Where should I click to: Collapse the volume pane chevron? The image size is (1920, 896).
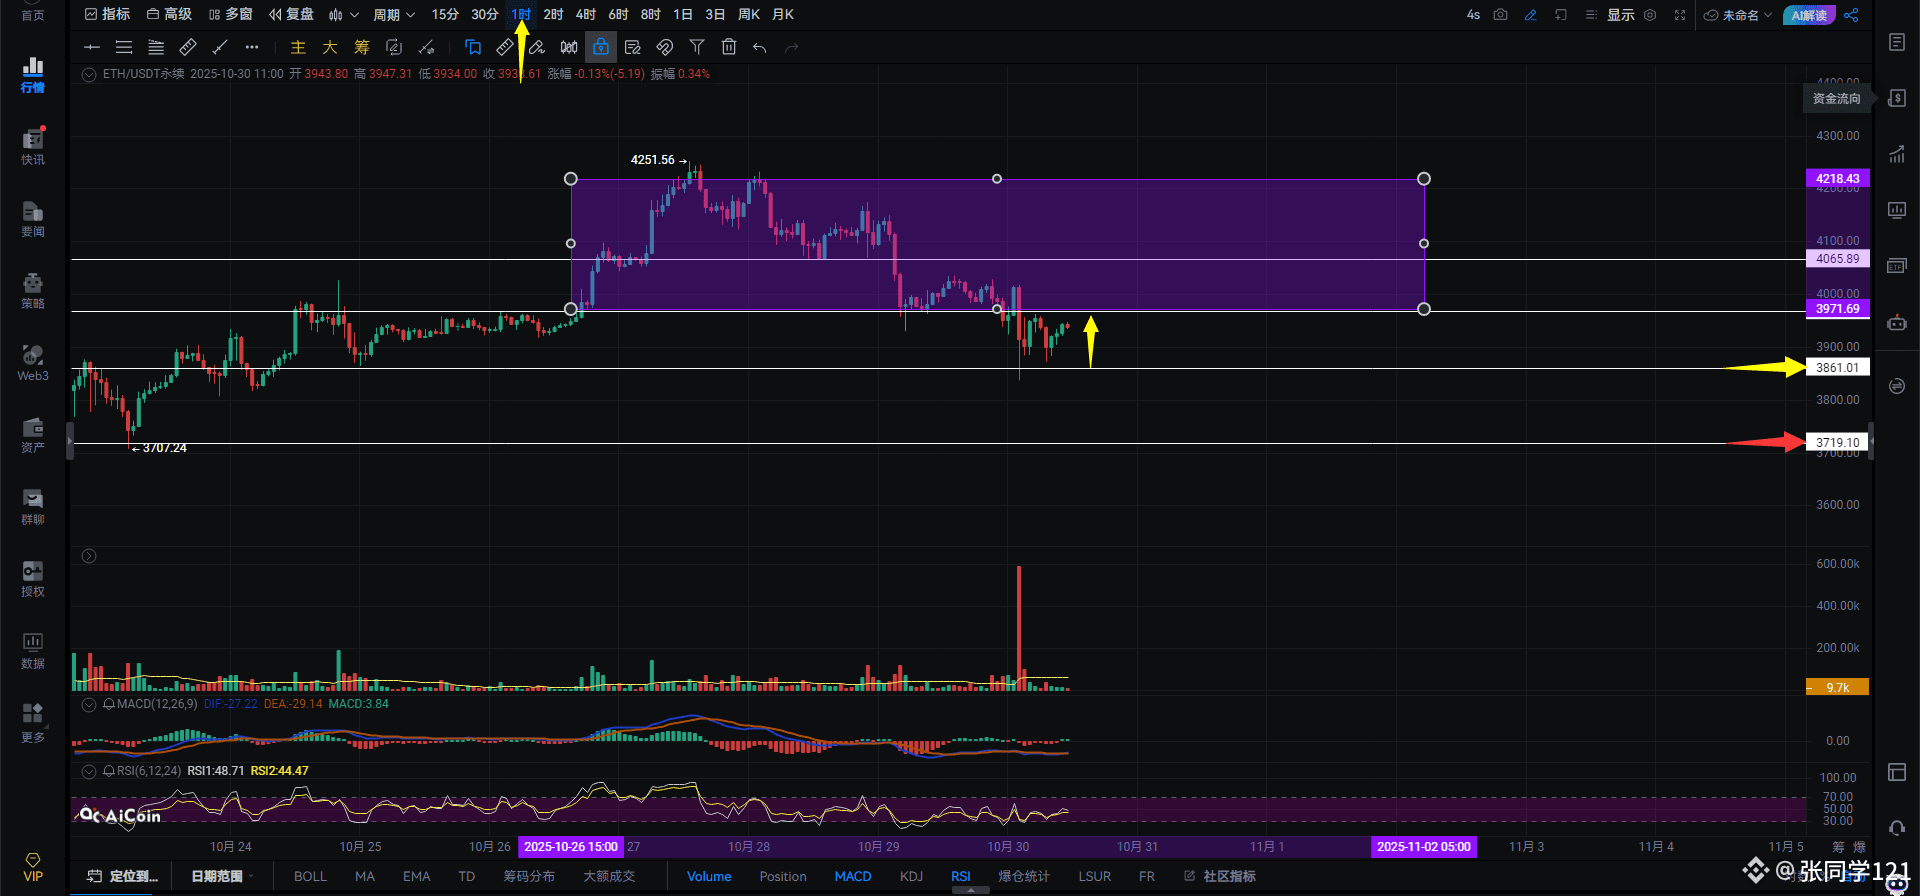click(x=89, y=556)
